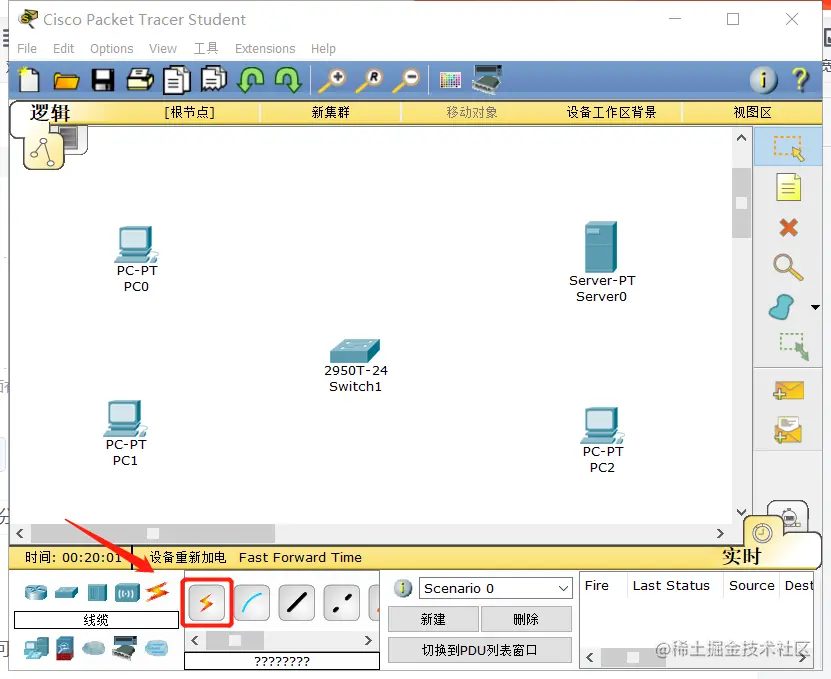Select the Connections lightning category icon
This screenshot has height=679, width=831.
pos(157,592)
